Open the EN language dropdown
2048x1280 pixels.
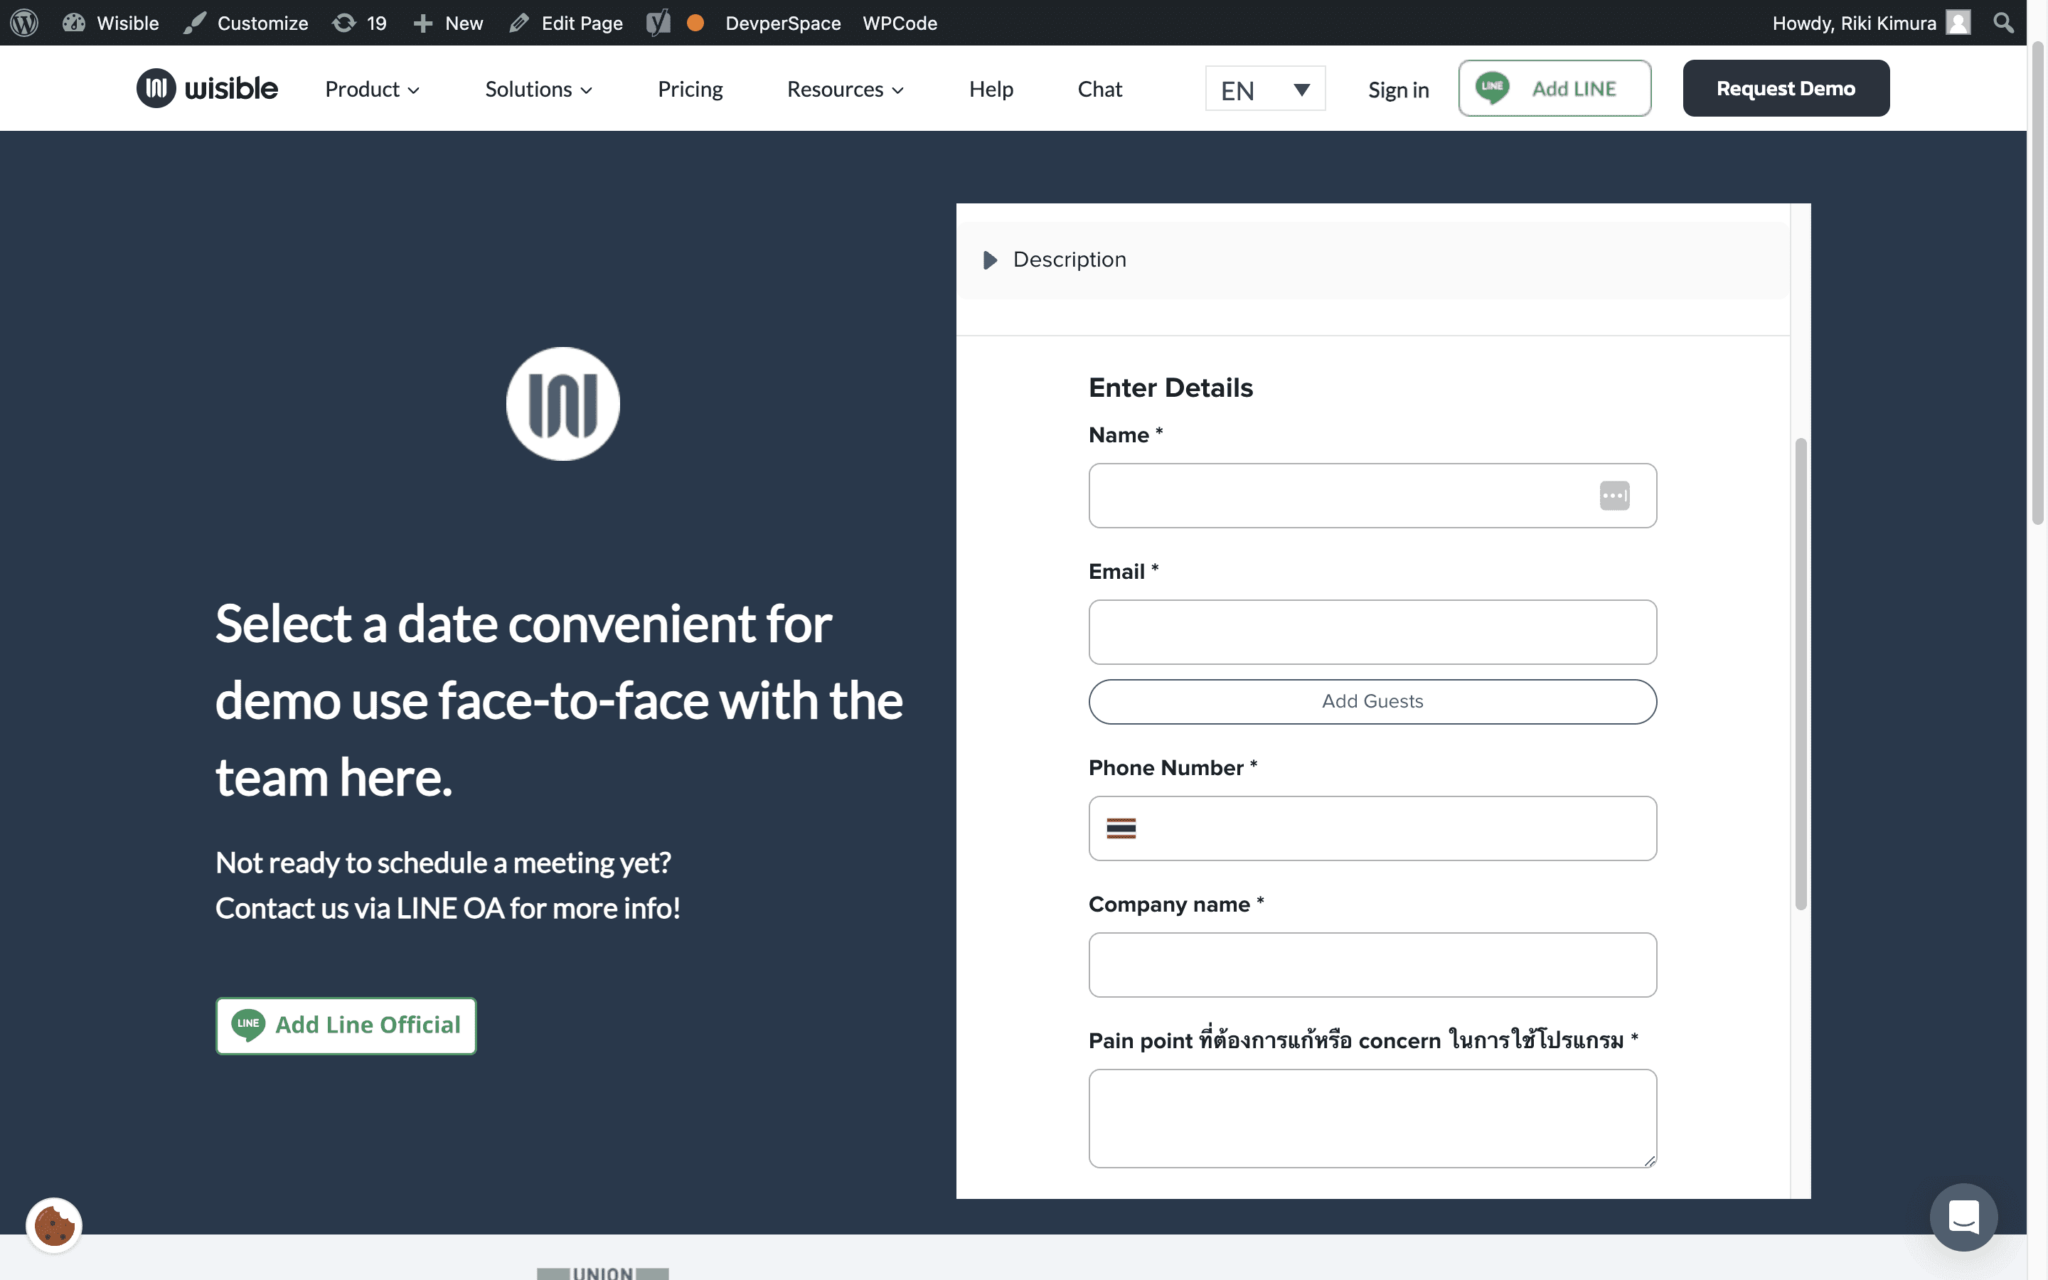pyautogui.click(x=1265, y=90)
